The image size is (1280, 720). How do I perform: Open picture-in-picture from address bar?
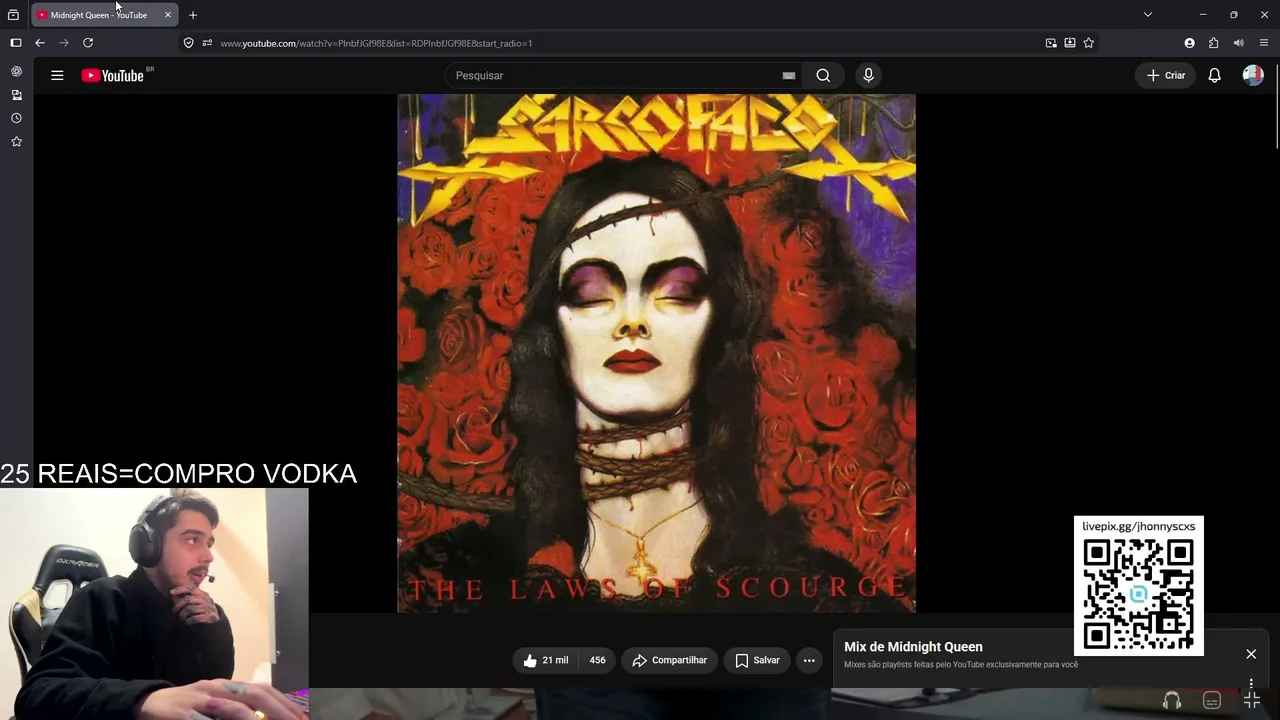click(x=1051, y=43)
